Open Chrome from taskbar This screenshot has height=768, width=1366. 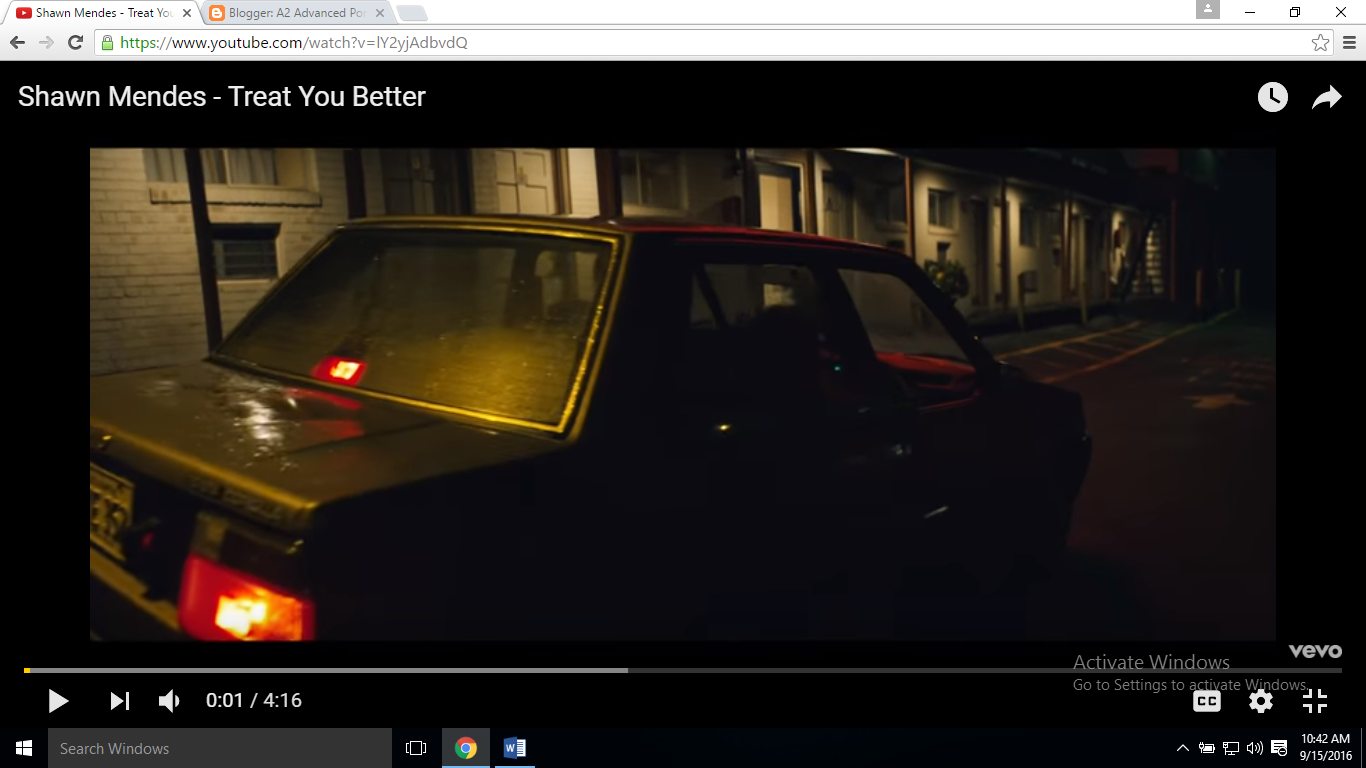(x=466, y=748)
